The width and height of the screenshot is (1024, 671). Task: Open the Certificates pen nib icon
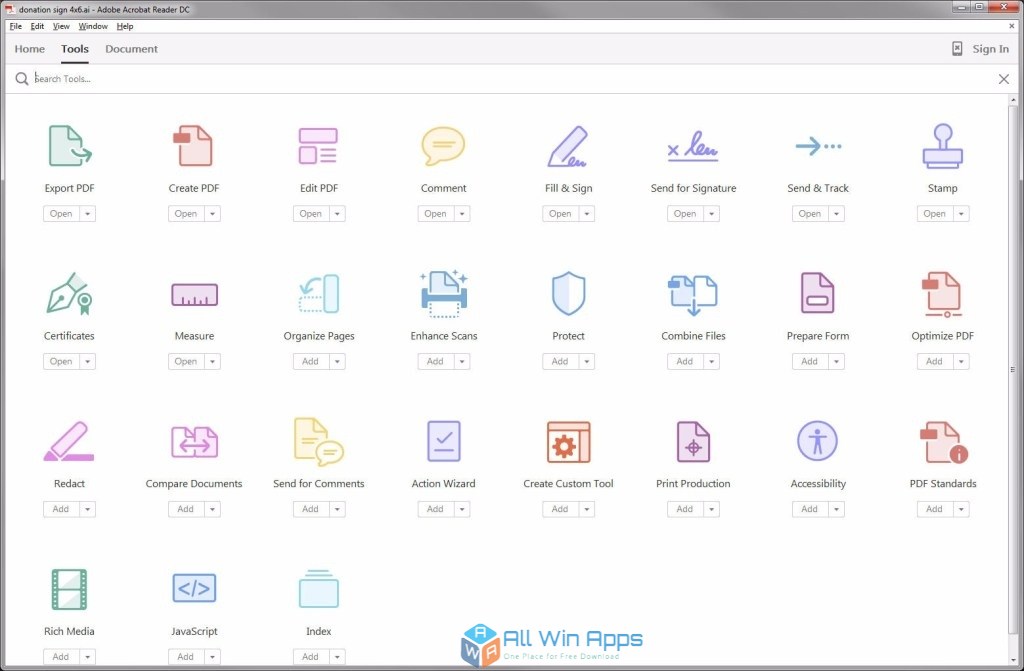pyautogui.click(x=69, y=293)
